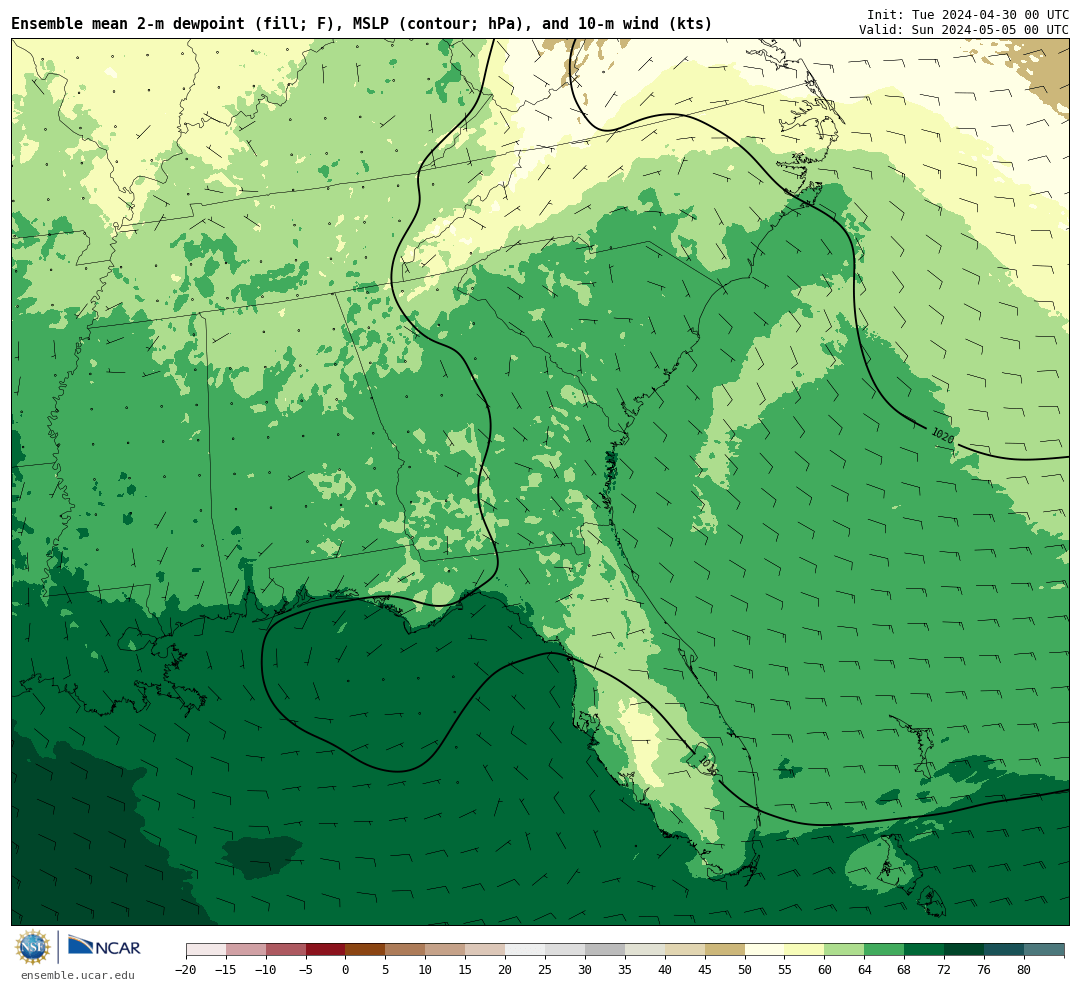The image size is (1080, 988).
Task: Click the colorbar swatch between 5 and 10
Action: (406, 950)
